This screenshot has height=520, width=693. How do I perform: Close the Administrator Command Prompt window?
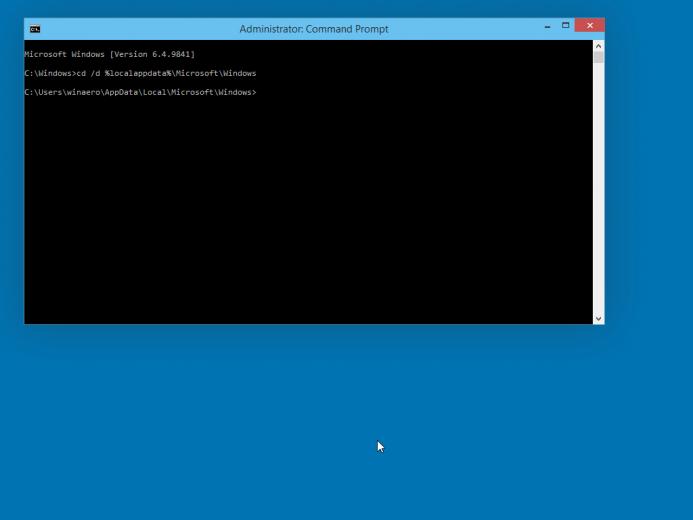click(589, 26)
